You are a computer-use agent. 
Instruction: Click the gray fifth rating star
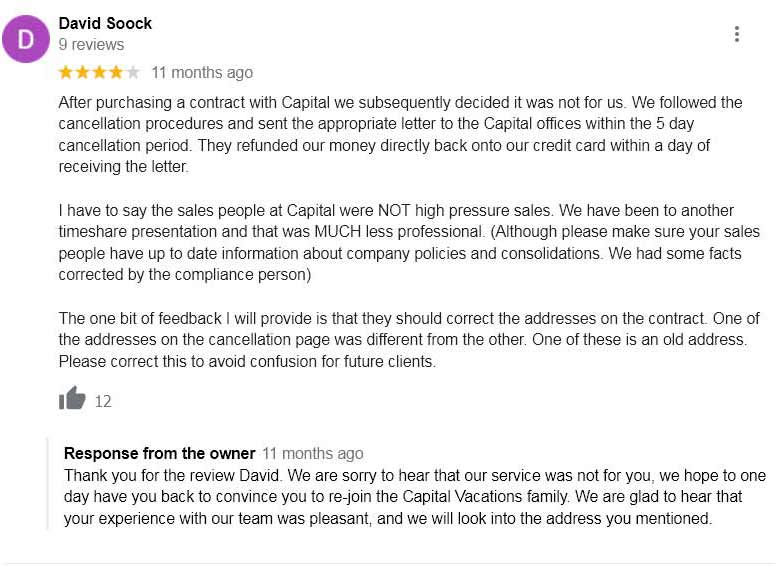pos(133,72)
